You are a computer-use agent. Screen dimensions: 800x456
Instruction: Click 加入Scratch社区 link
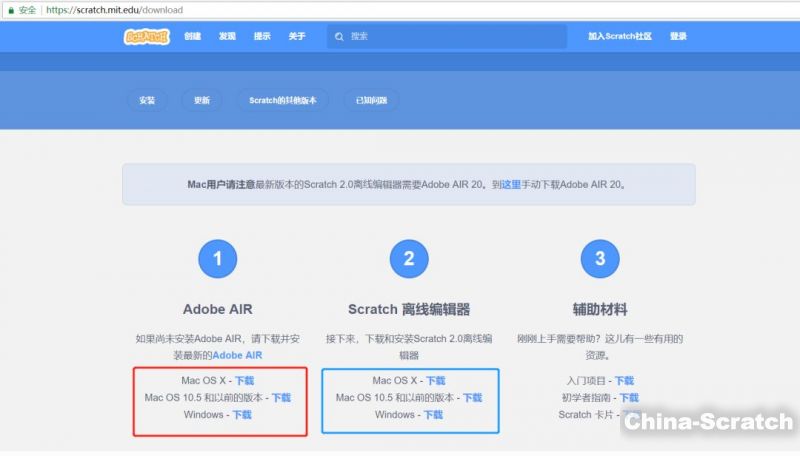coord(620,36)
